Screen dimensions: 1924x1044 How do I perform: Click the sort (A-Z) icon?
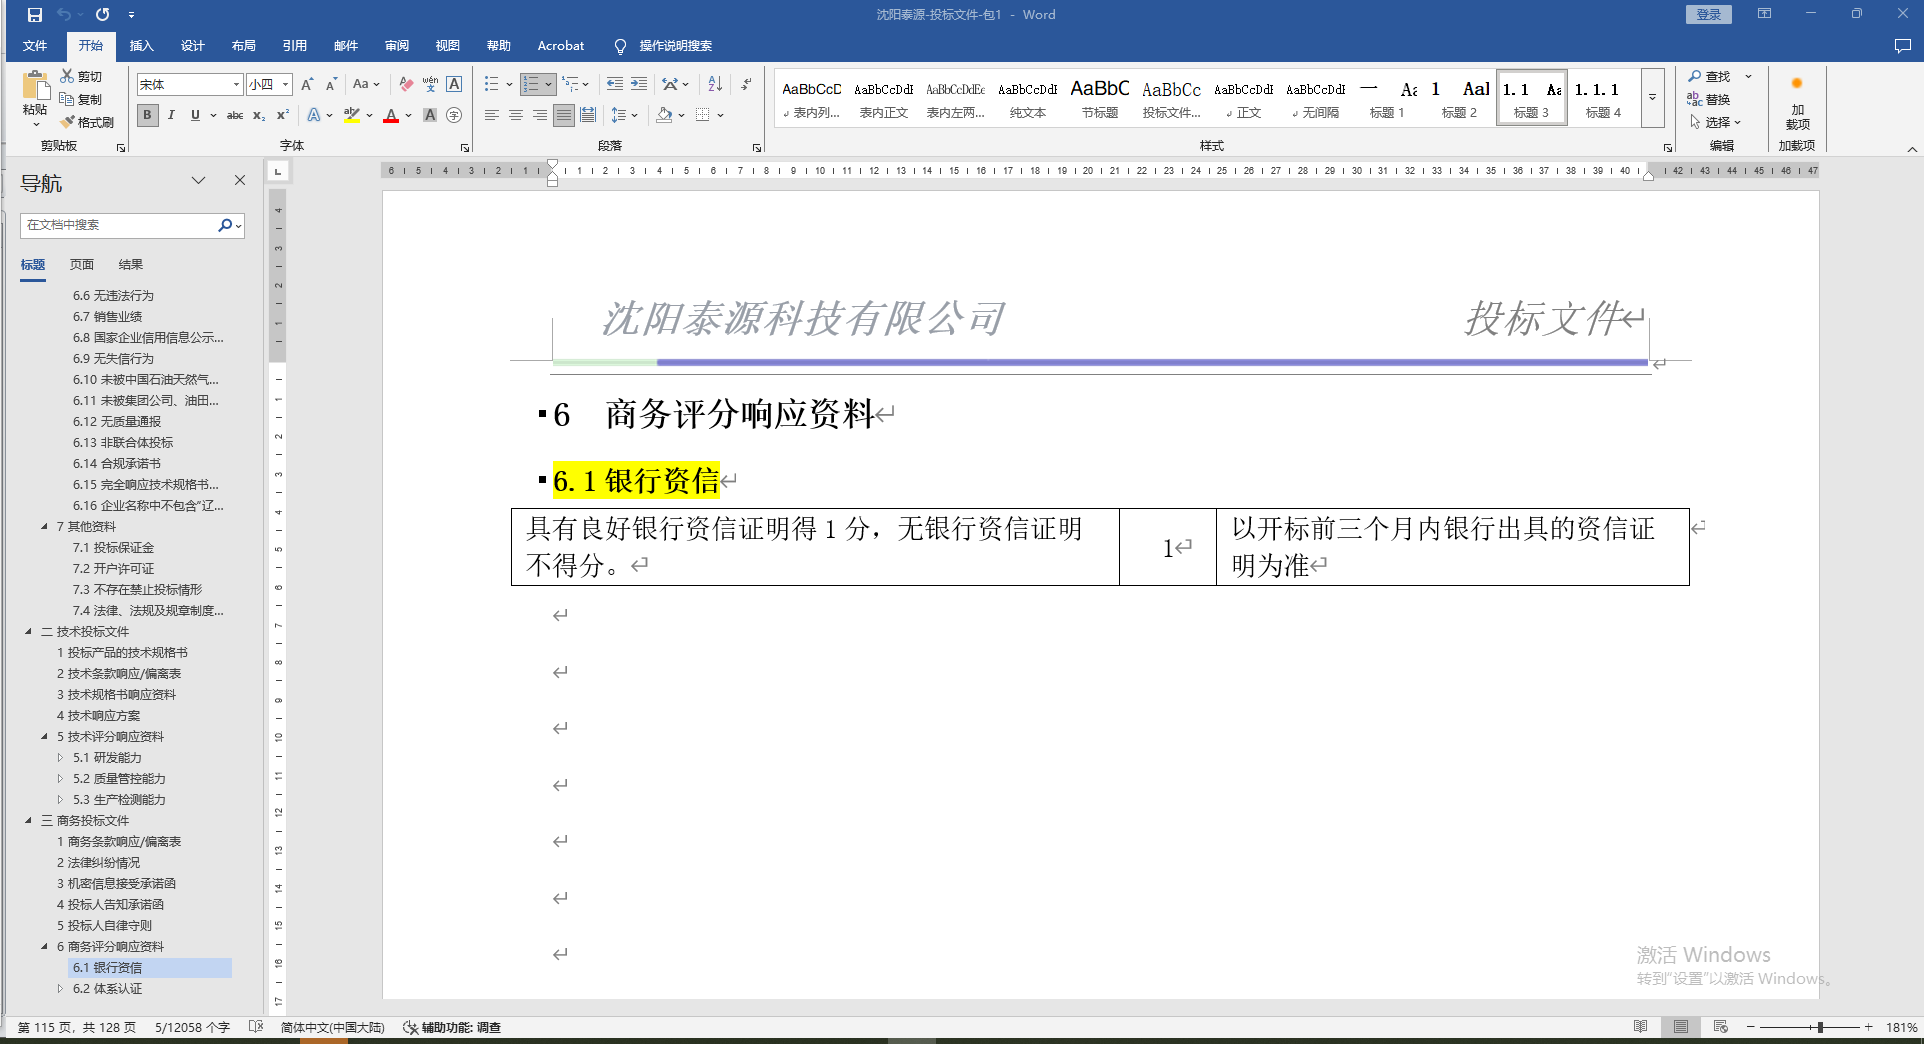point(715,84)
